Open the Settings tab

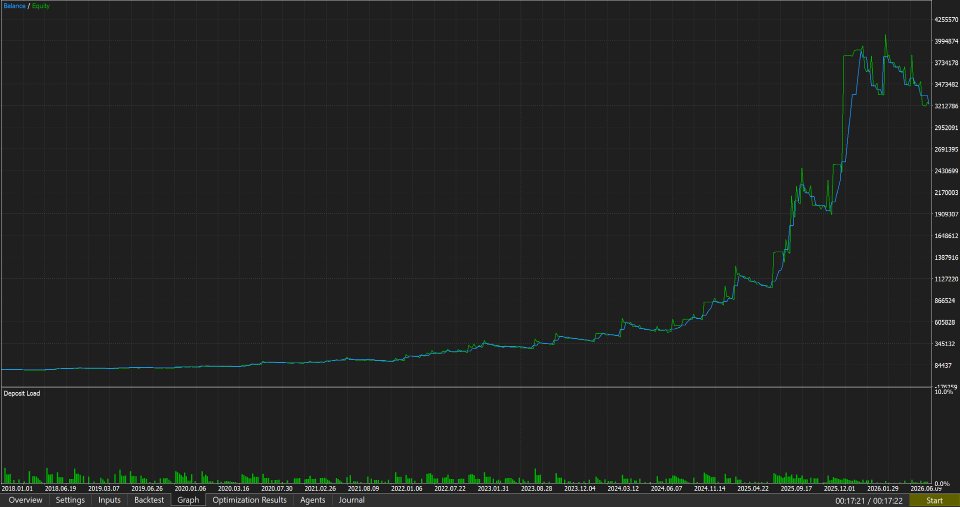(70, 500)
